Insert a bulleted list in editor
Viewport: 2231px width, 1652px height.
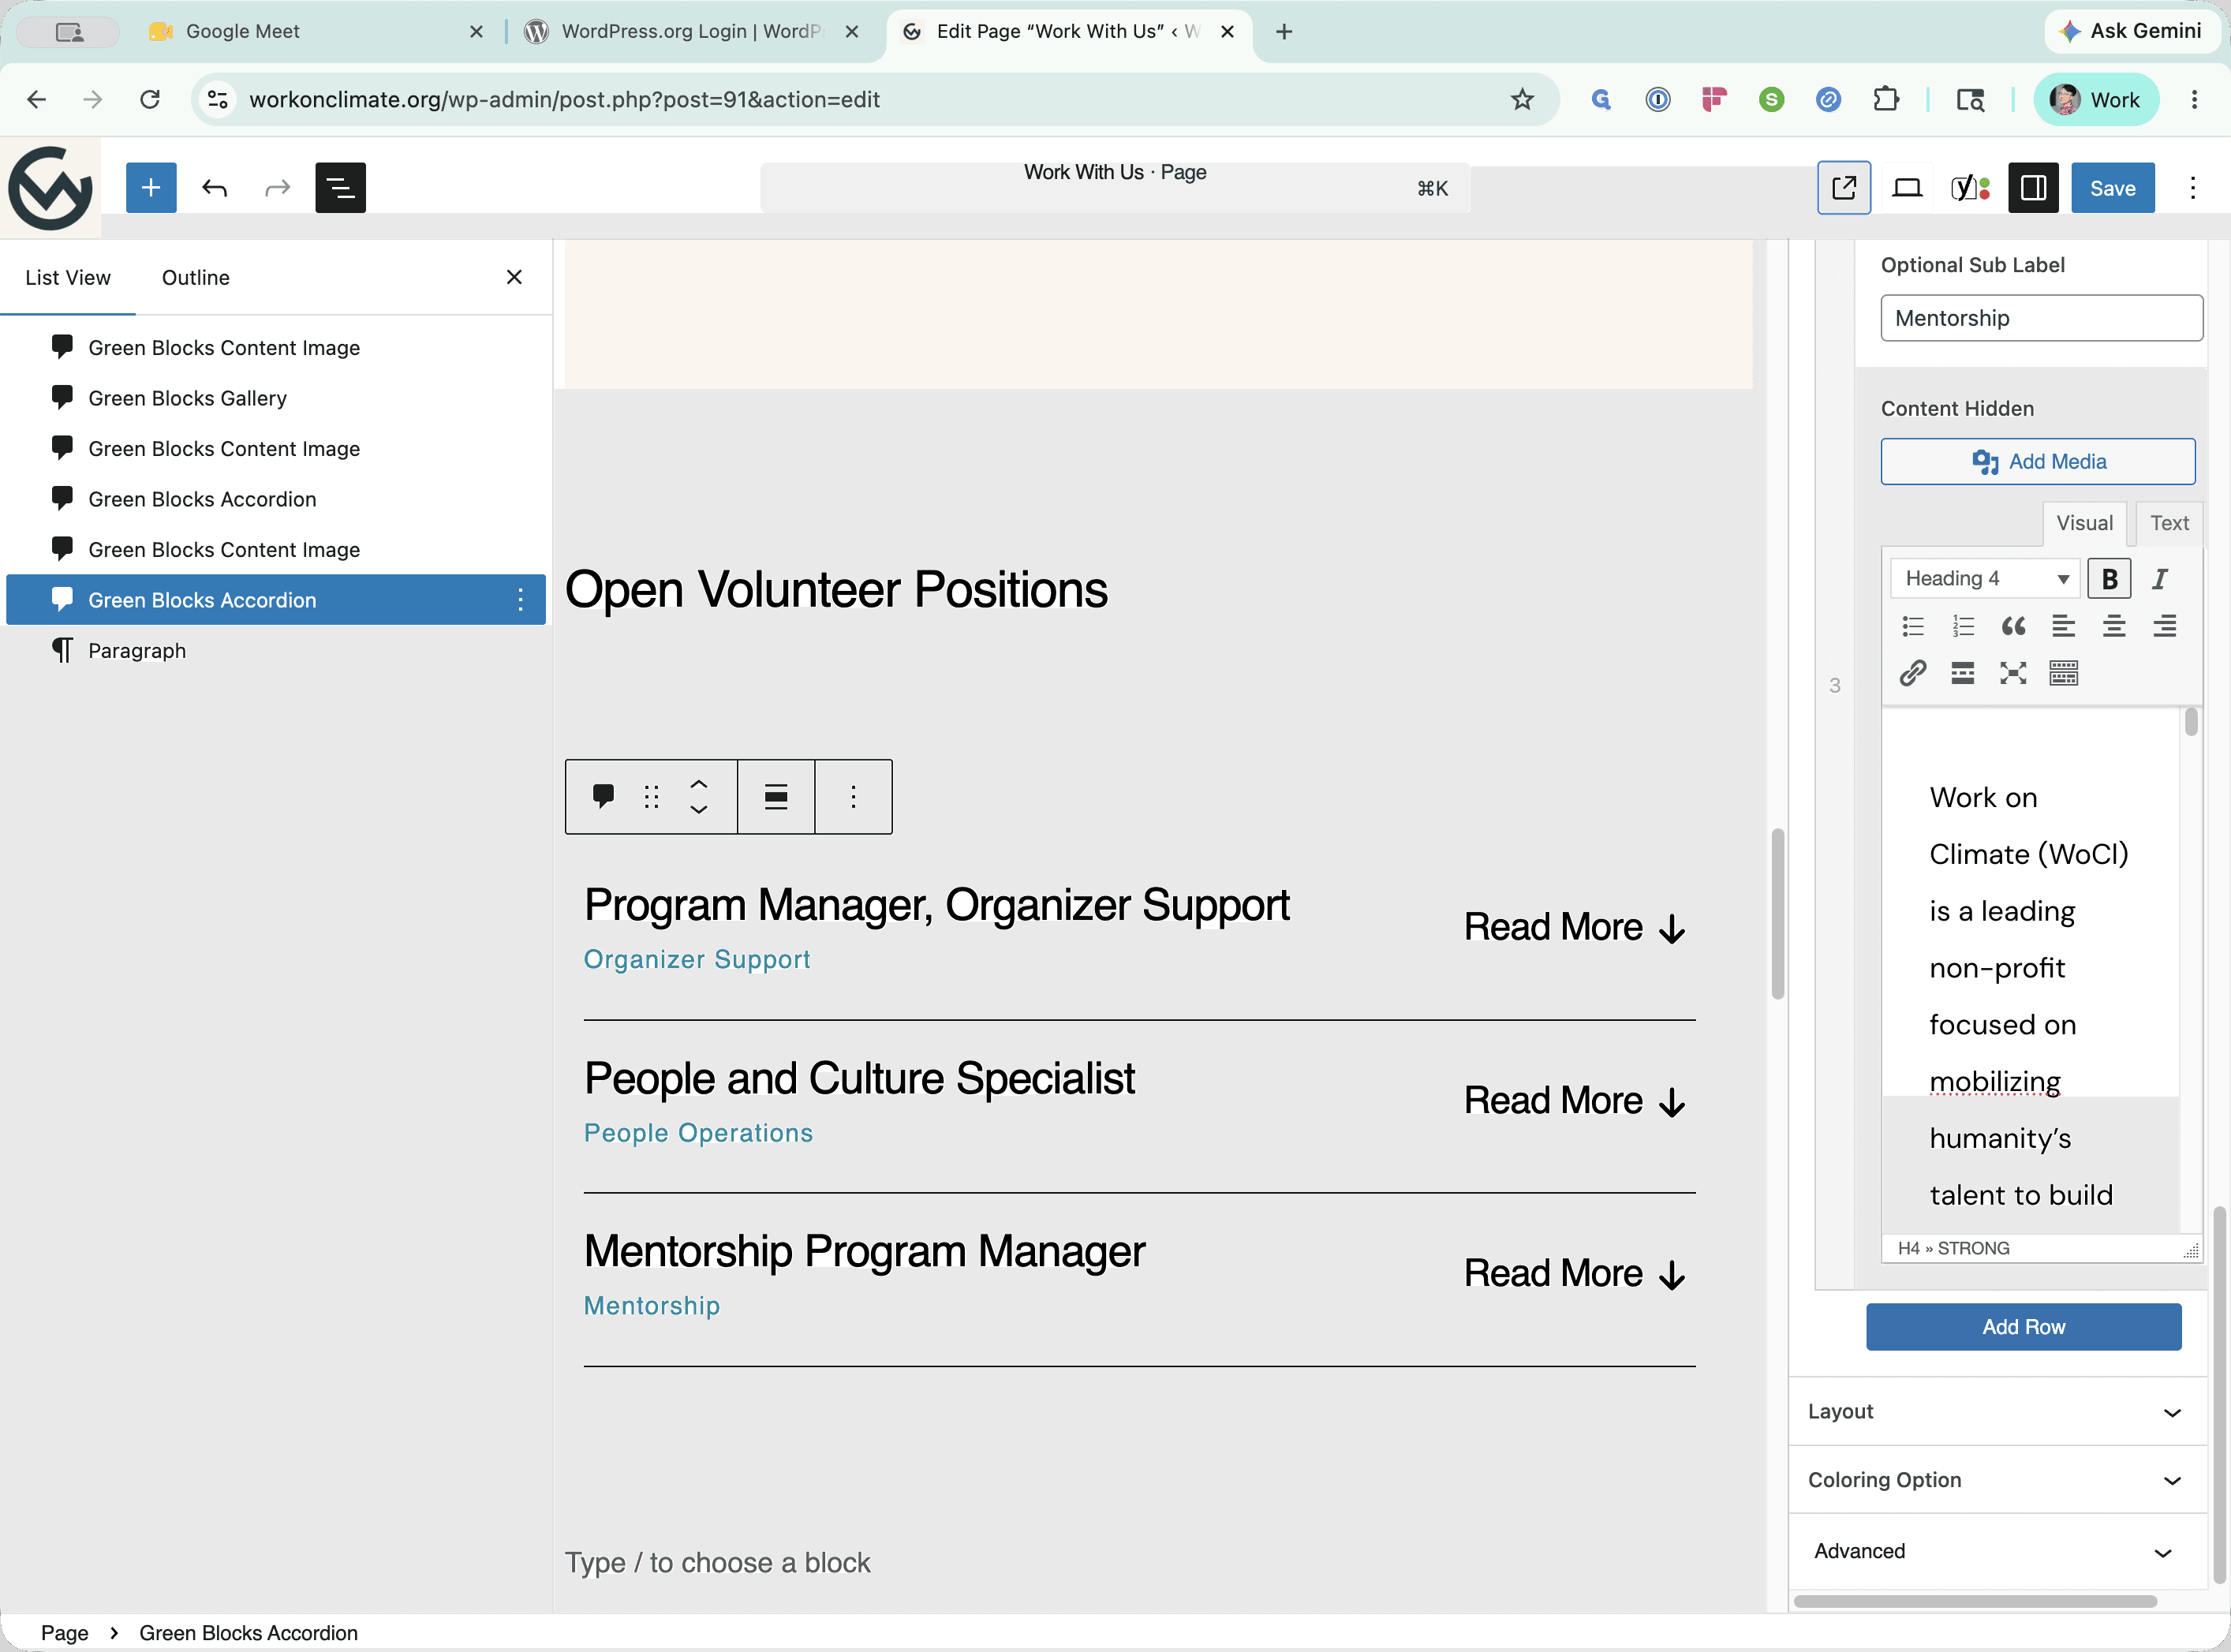[x=1913, y=626]
